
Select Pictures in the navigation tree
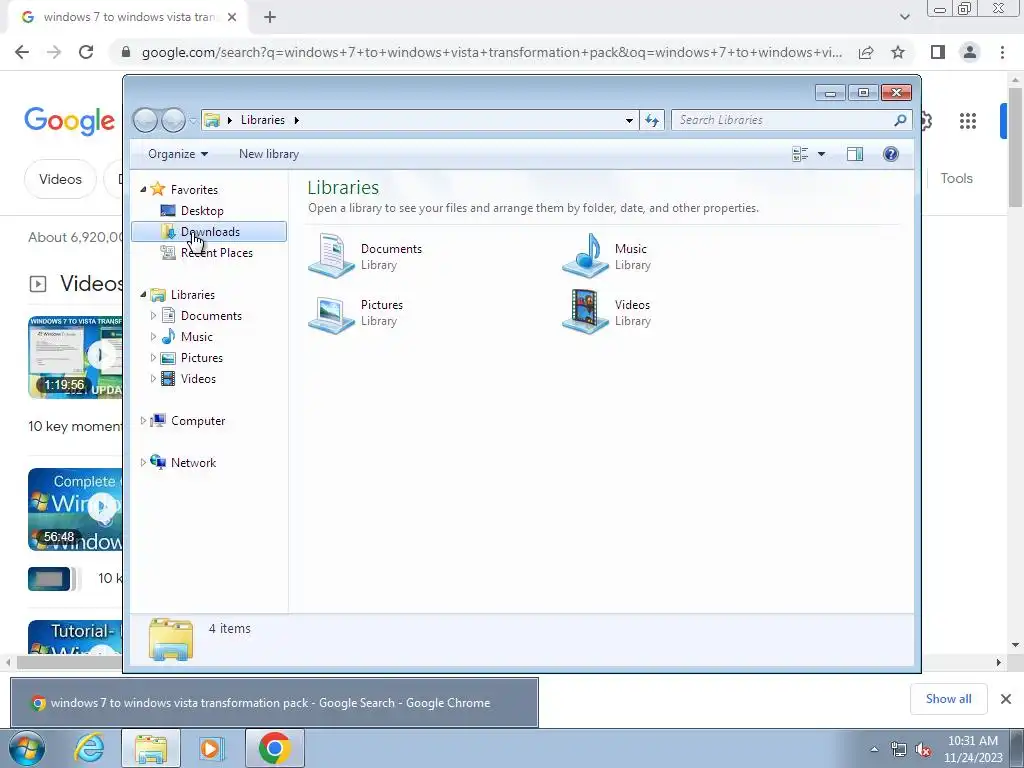[202, 358]
